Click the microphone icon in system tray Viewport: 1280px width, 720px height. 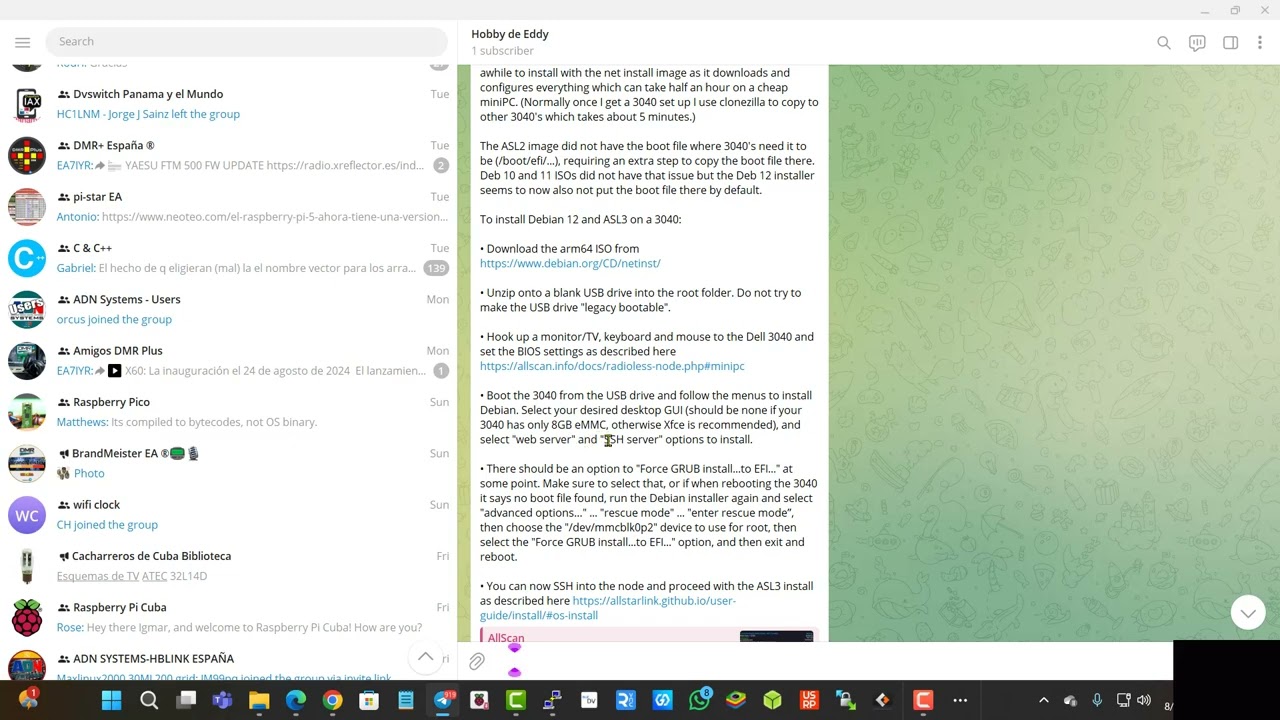coord(1097,700)
